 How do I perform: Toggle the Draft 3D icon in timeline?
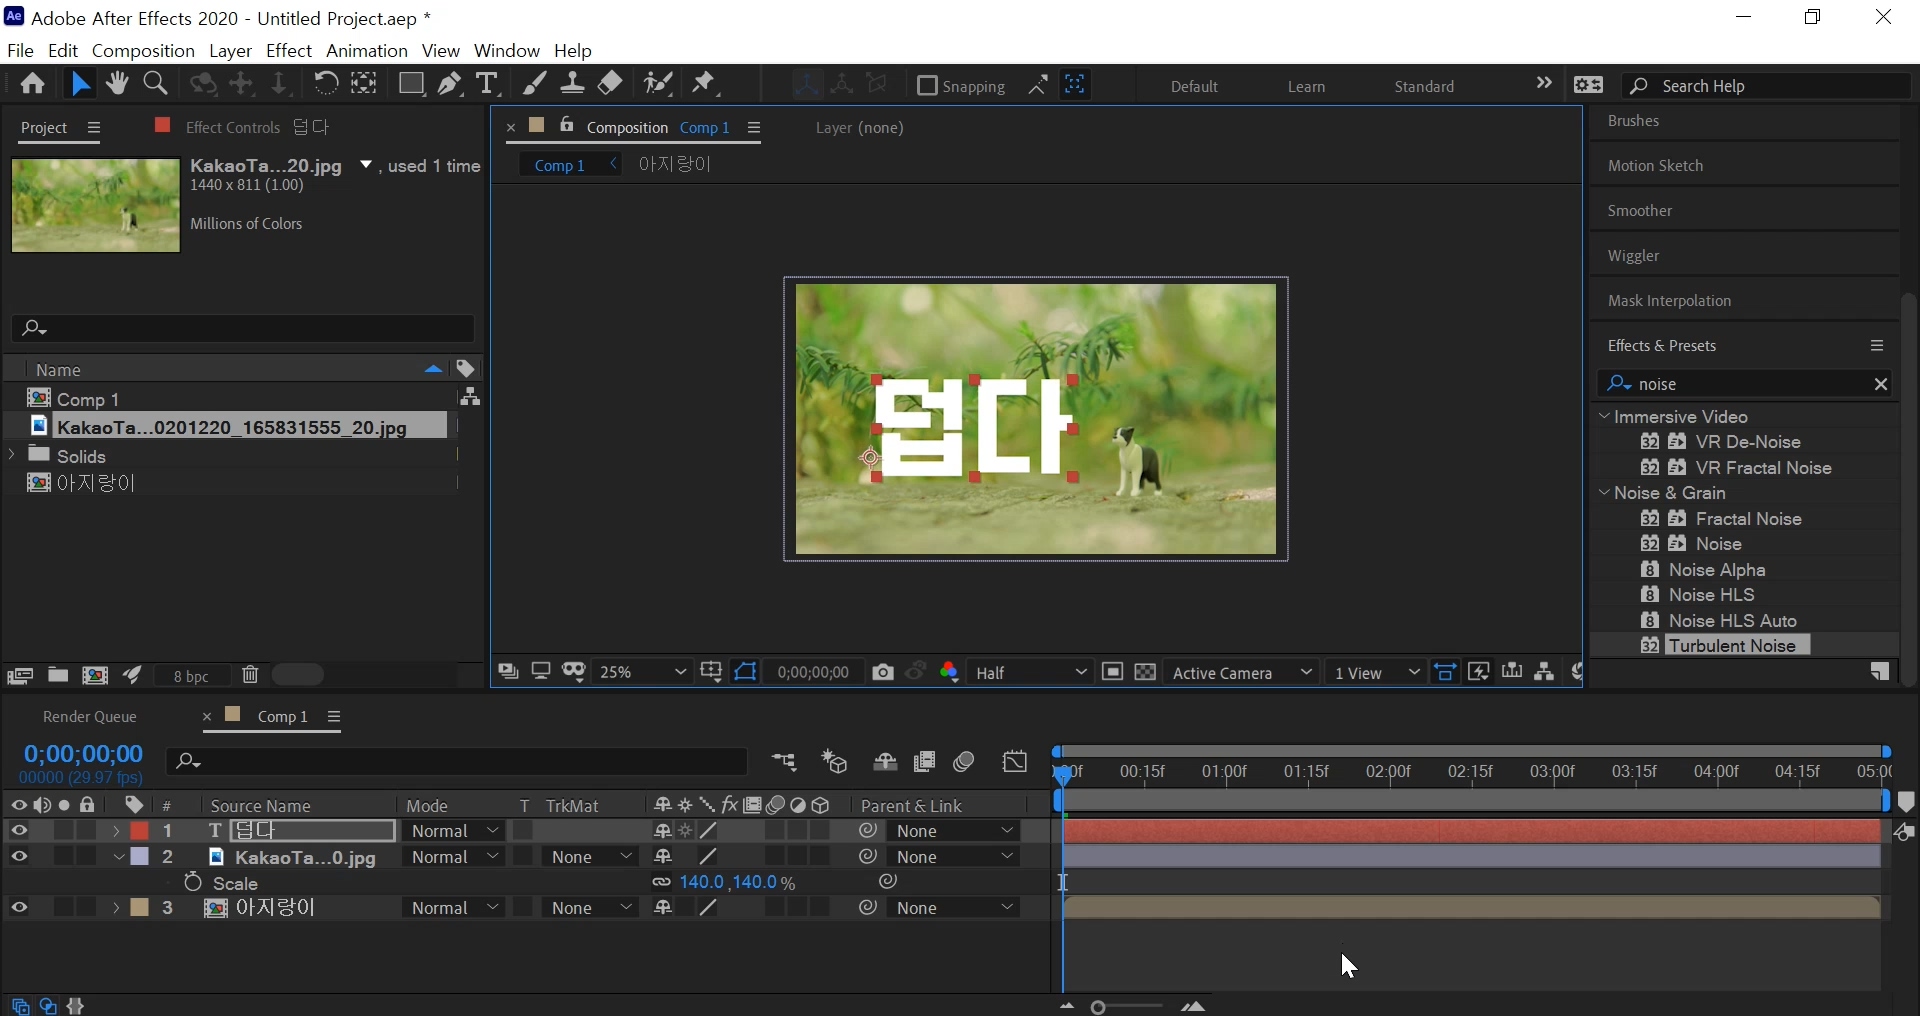(x=835, y=762)
